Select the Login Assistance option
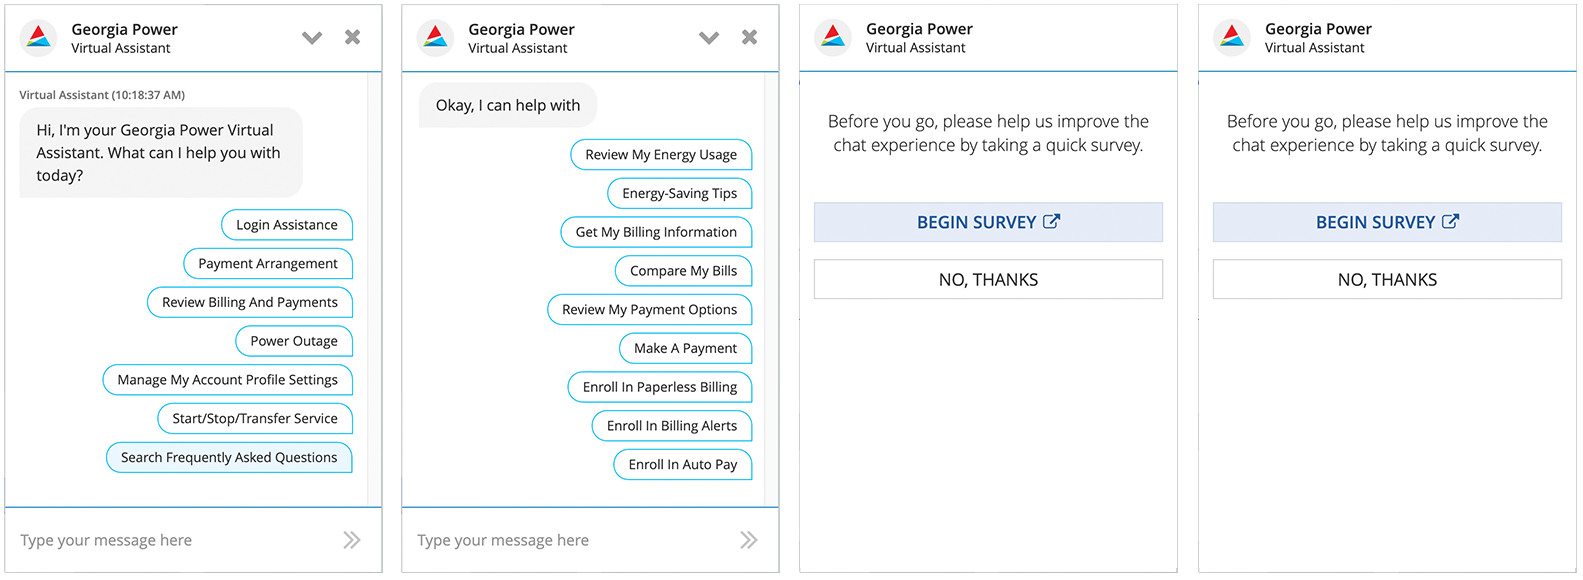 [x=287, y=225]
